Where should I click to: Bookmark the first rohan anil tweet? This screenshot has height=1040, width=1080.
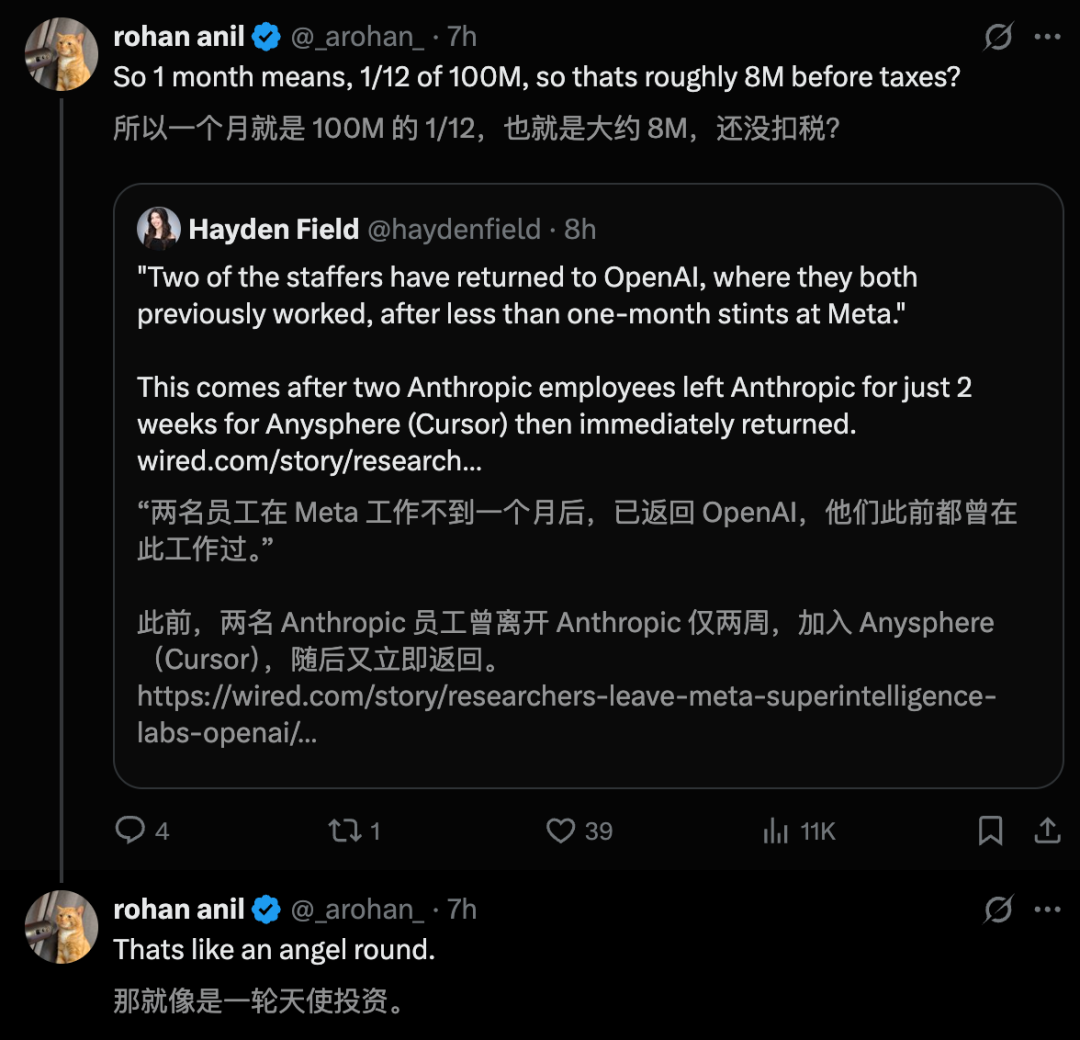pos(990,830)
